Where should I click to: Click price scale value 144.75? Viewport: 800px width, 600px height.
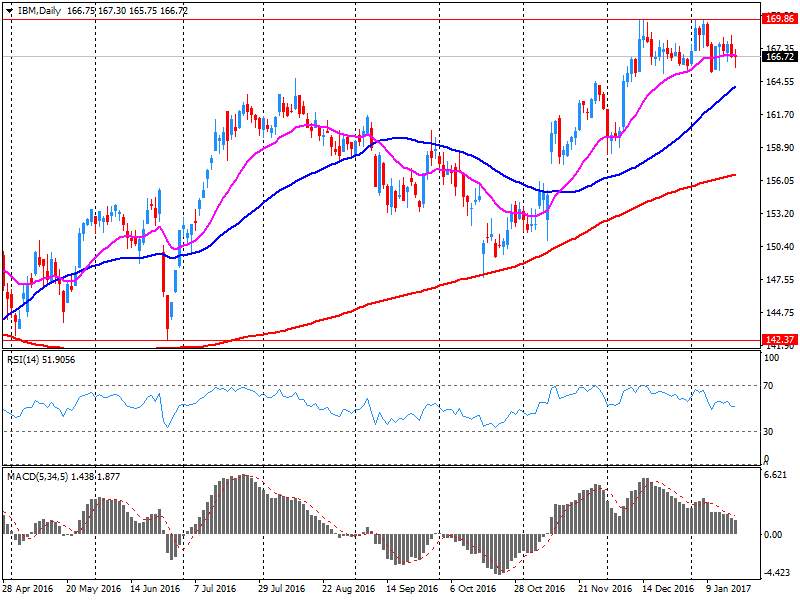pos(780,312)
